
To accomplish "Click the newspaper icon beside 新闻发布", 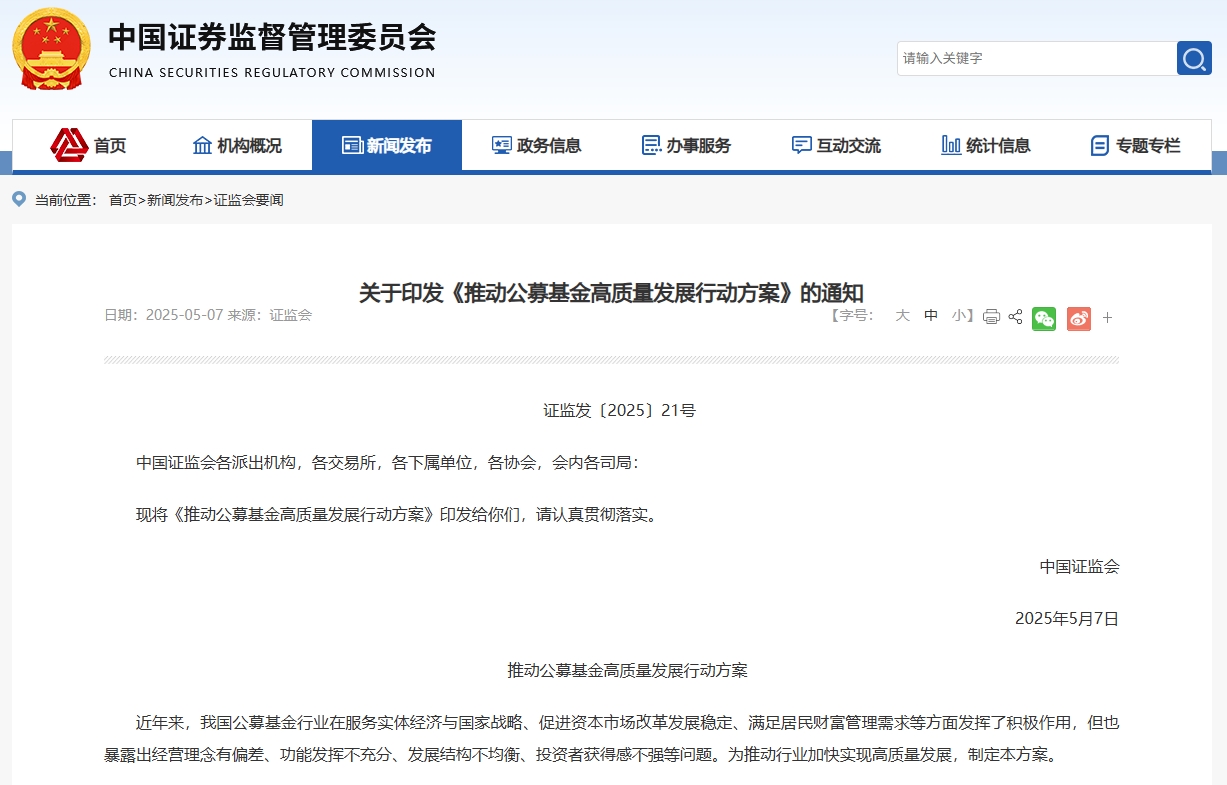I will [x=352, y=145].
